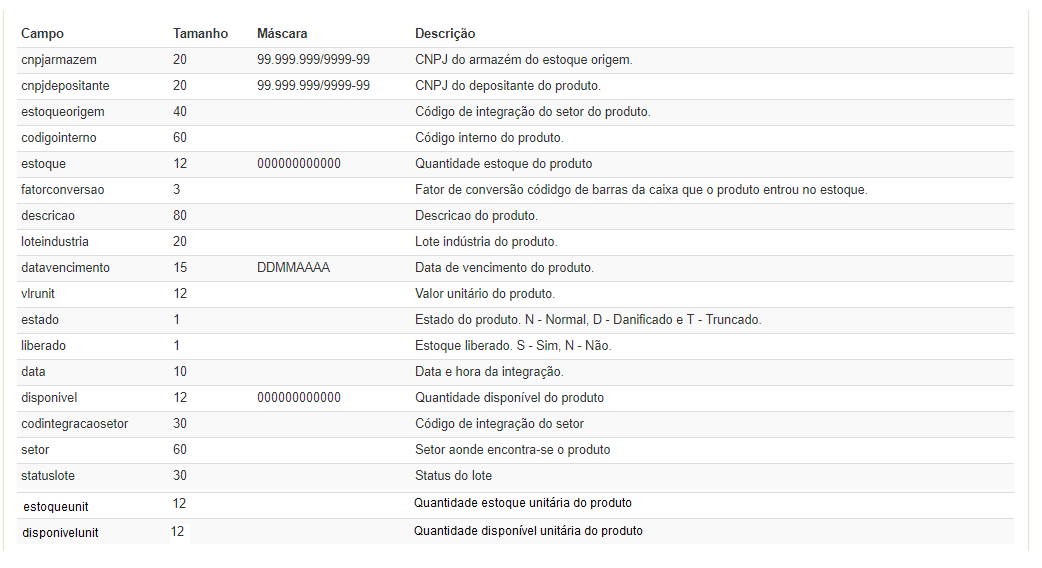Select the statuslote field name
The width and height of the screenshot is (1042, 568).
click(x=48, y=476)
